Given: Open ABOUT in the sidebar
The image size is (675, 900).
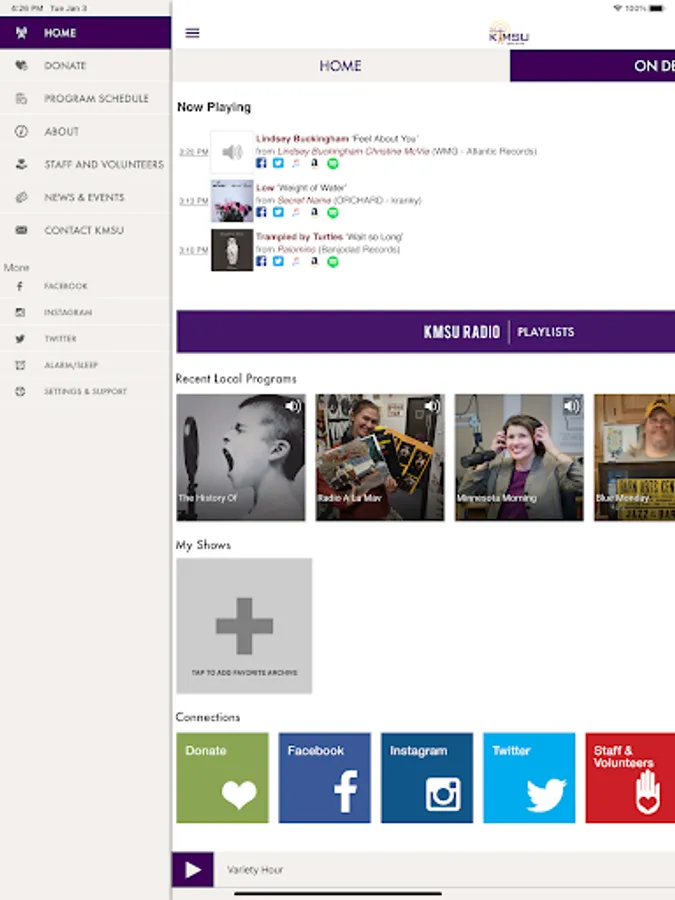Looking at the screenshot, I should click(x=85, y=131).
